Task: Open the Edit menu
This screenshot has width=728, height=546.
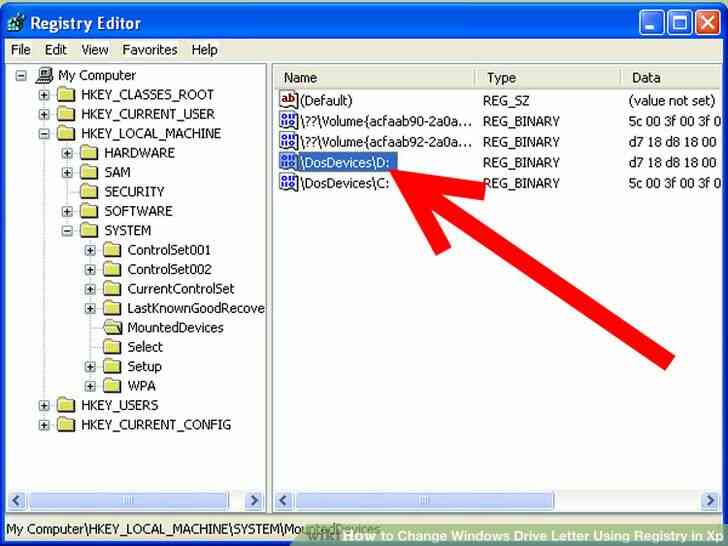Action: point(56,50)
